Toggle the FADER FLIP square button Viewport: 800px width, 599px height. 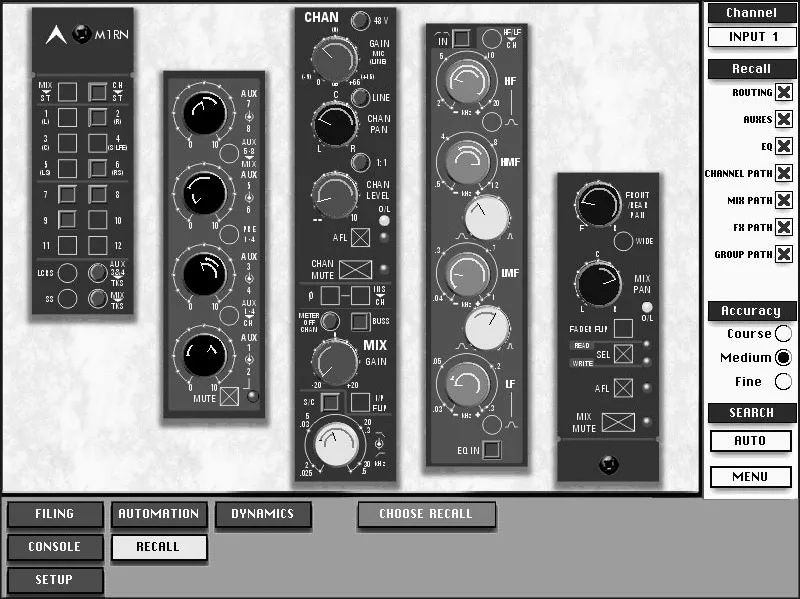coord(623,329)
